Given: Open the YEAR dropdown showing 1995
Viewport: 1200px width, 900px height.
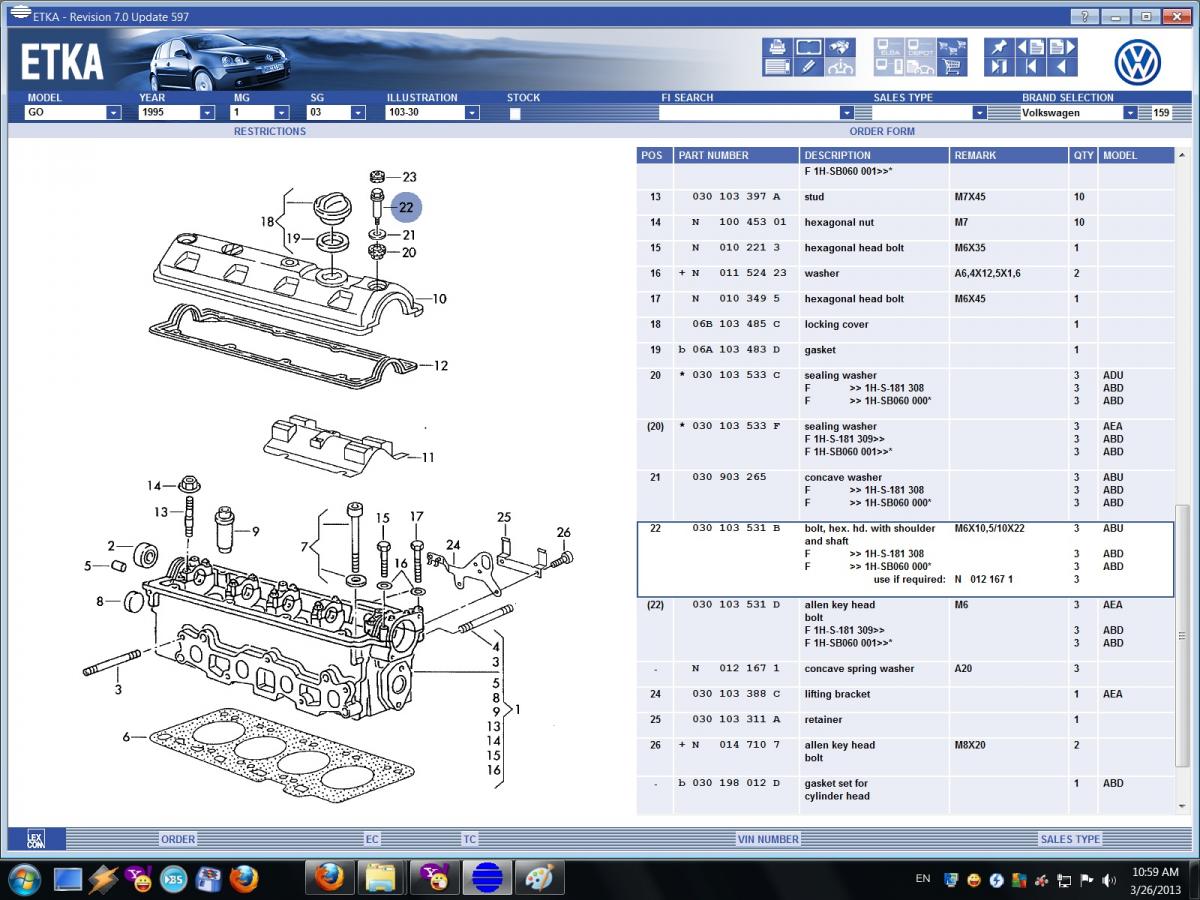Looking at the screenshot, I should [207, 113].
